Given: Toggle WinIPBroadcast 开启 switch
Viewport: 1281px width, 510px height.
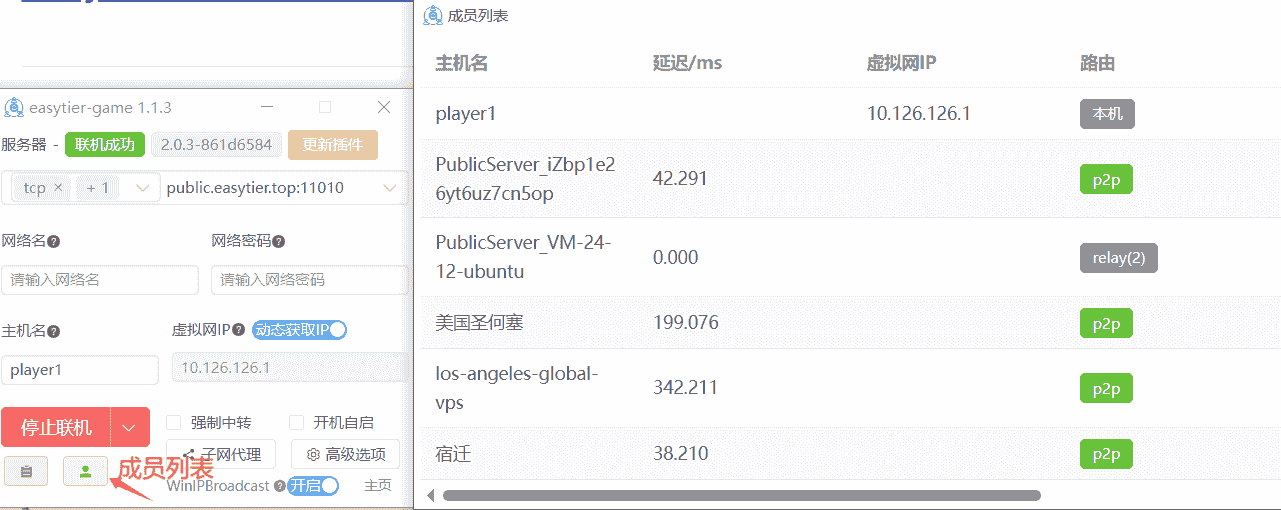Looking at the screenshot, I should click(313, 486).
